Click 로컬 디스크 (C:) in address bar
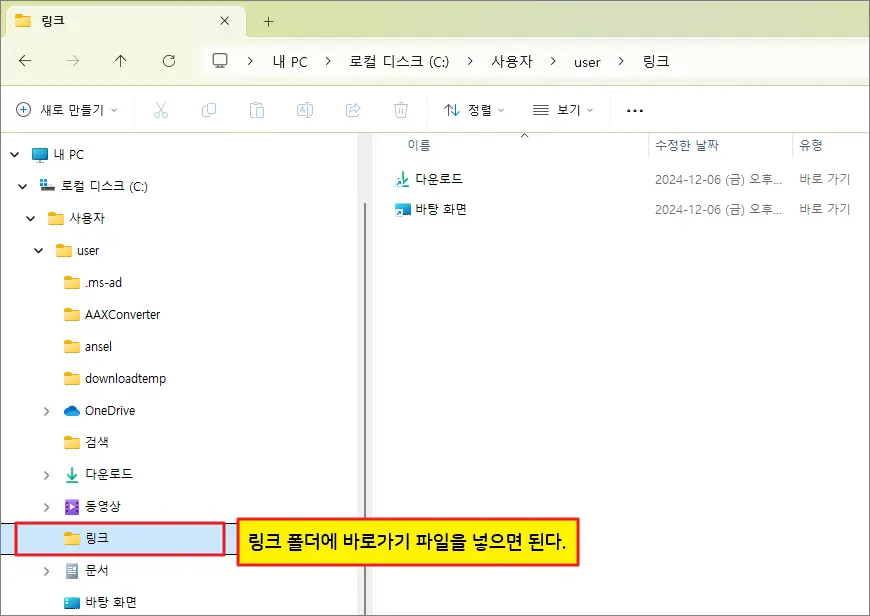 399,62
